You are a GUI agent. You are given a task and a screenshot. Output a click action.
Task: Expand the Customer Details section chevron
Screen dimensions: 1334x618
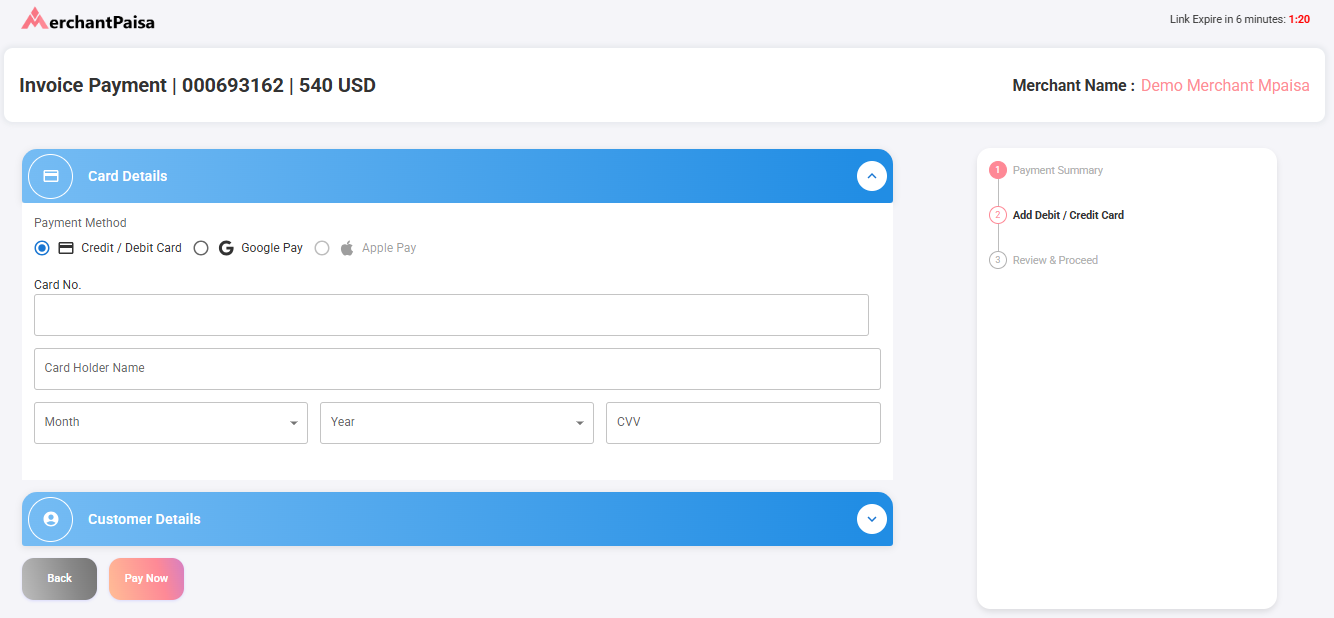pyautogui.click(x=871, y=519)
